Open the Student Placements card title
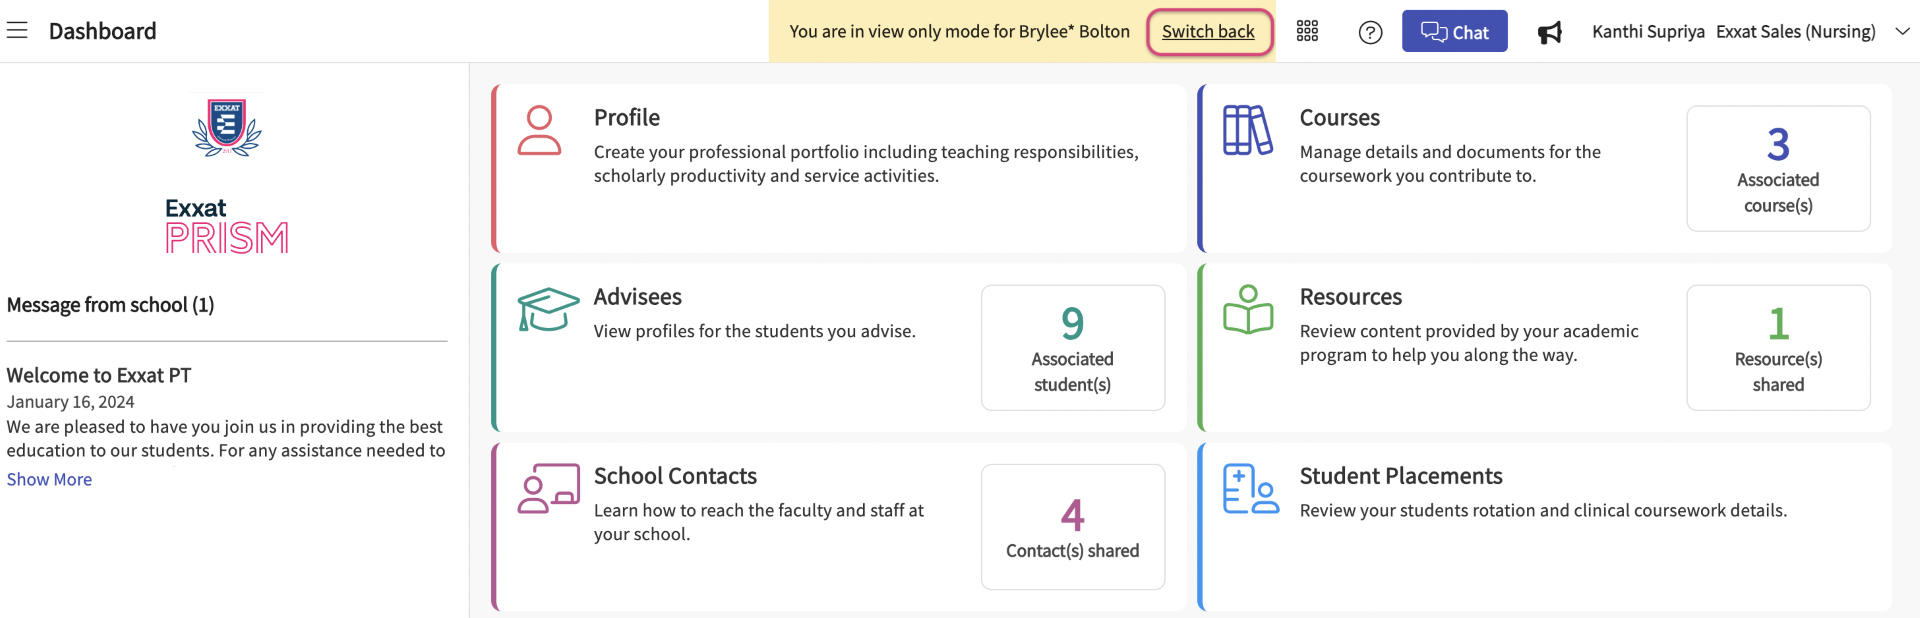This screenshot has width=1920, height=618. 1400,476
